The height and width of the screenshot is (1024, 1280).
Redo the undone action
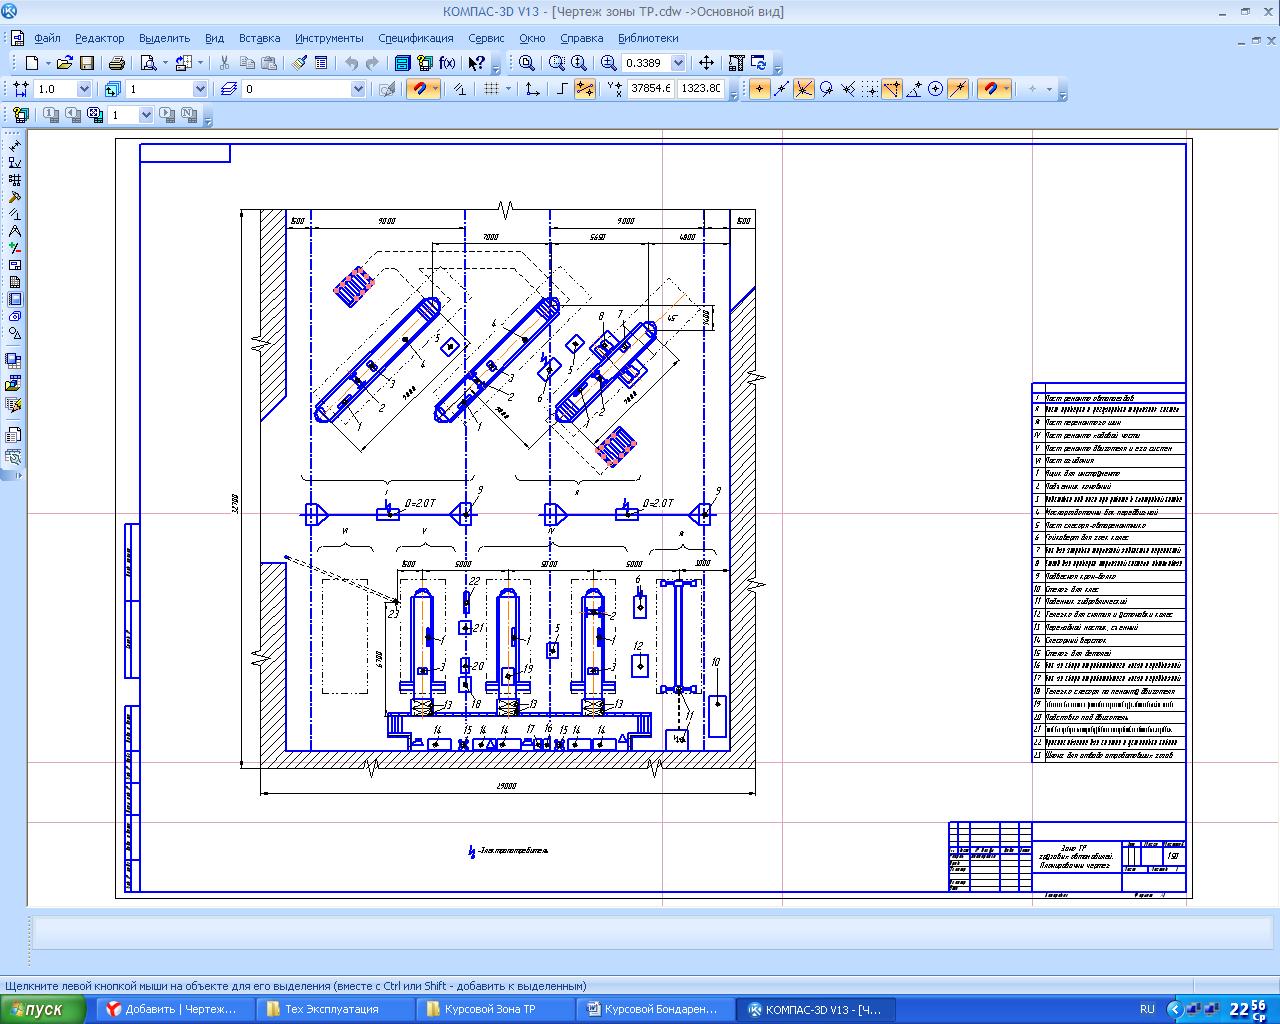click(372, 62)
